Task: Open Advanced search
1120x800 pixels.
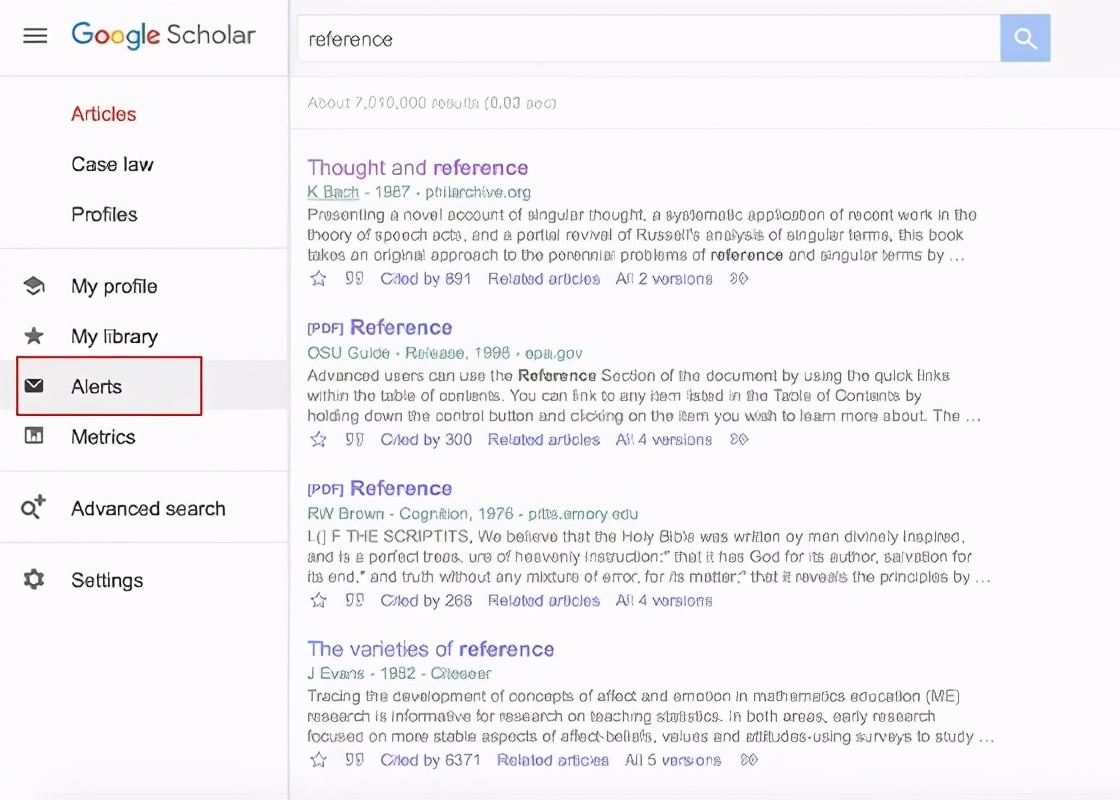Action: click(148, 509)
